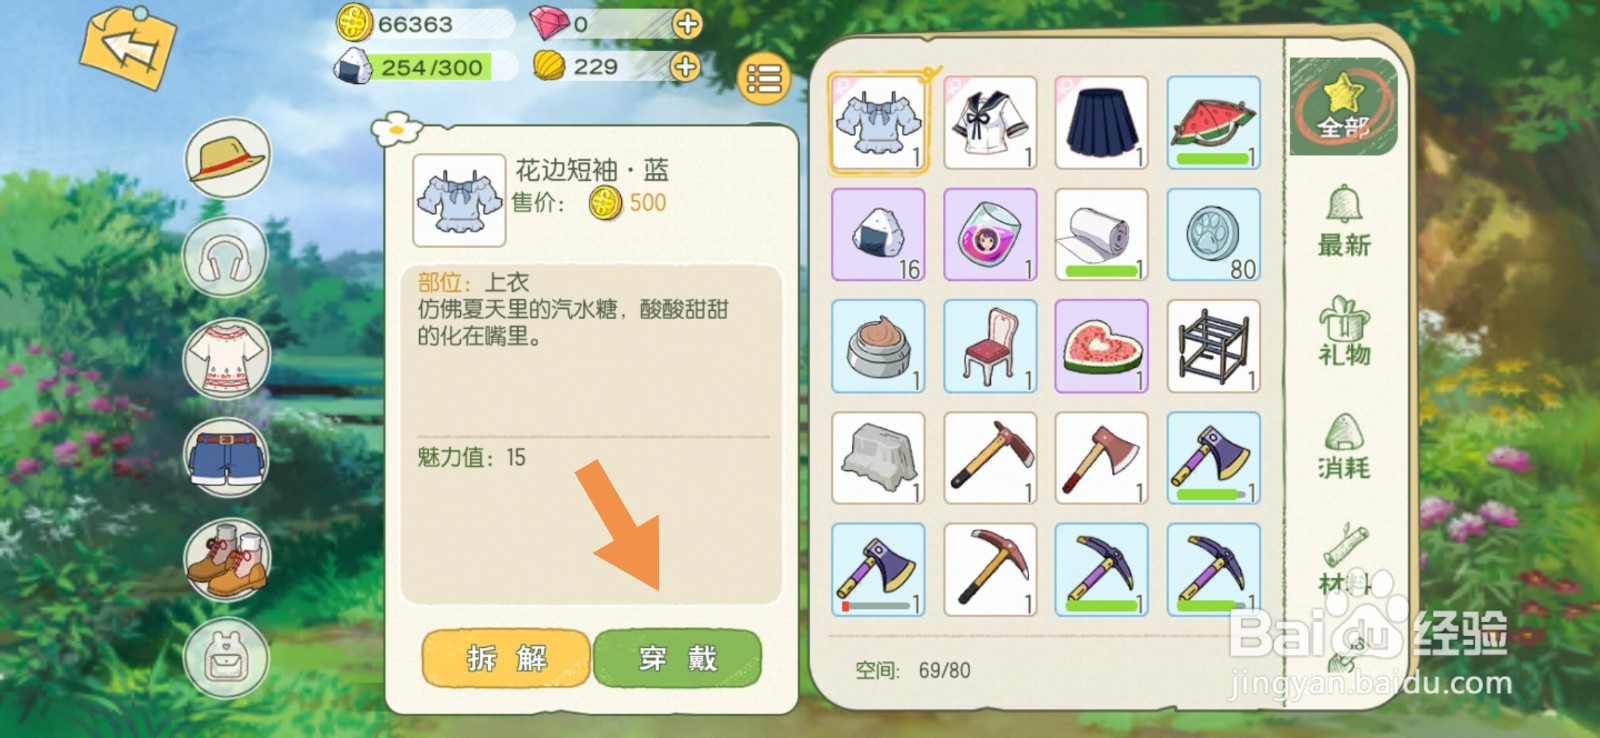Select the navy pleated skirt item
This screenshot has width=1600, height=738.
1102,122
